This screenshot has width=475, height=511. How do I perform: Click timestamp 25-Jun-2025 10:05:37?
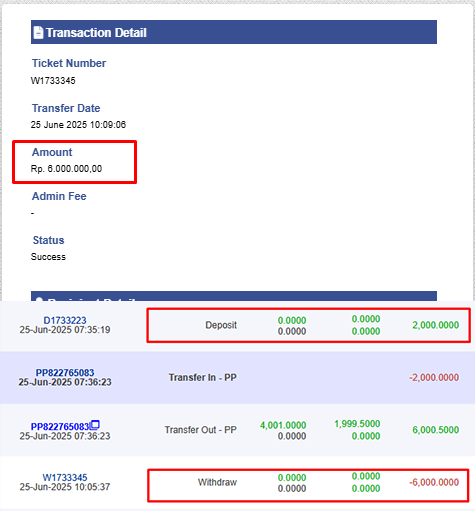point(65,487)
